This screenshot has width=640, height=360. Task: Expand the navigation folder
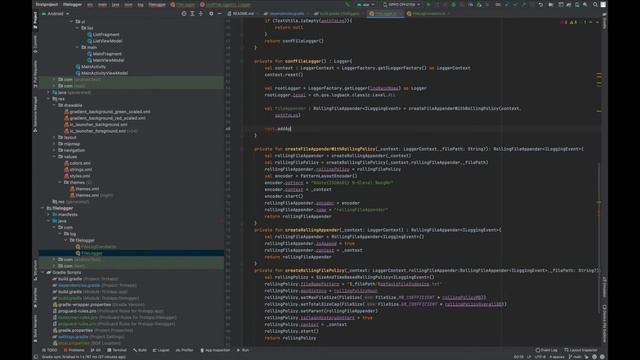point(54,150)
